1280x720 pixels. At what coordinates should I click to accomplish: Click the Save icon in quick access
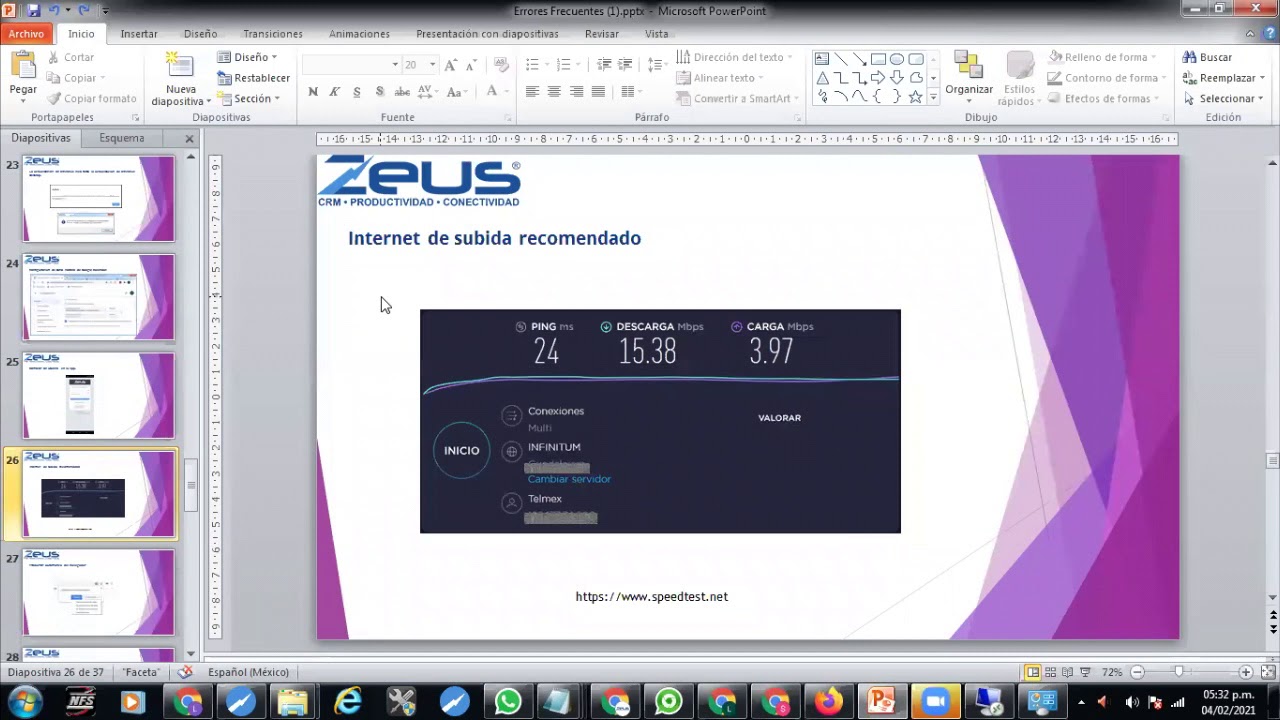coord(35,10)
